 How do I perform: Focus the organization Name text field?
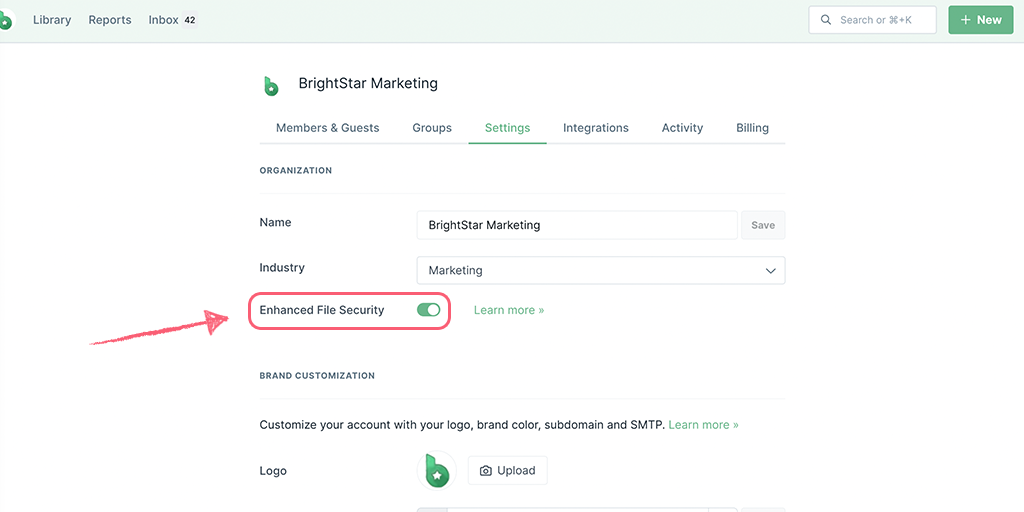[577, 225]
